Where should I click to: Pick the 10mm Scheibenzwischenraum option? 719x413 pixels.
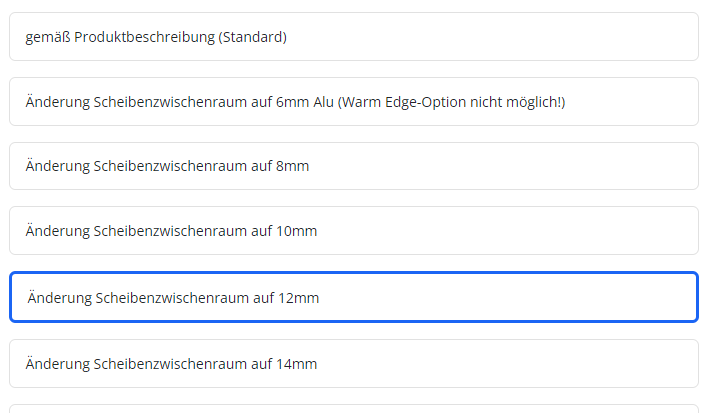point(353,231)
